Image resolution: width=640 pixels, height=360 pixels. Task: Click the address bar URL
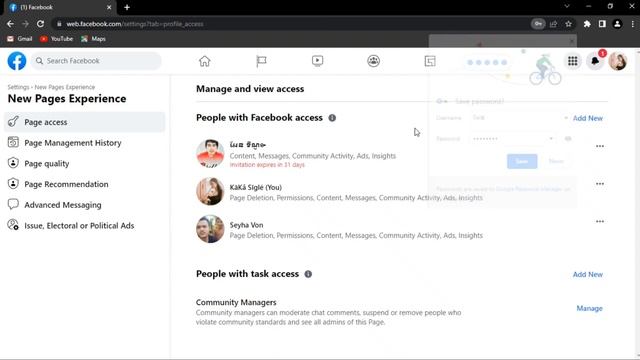click(x=135, y=24)
